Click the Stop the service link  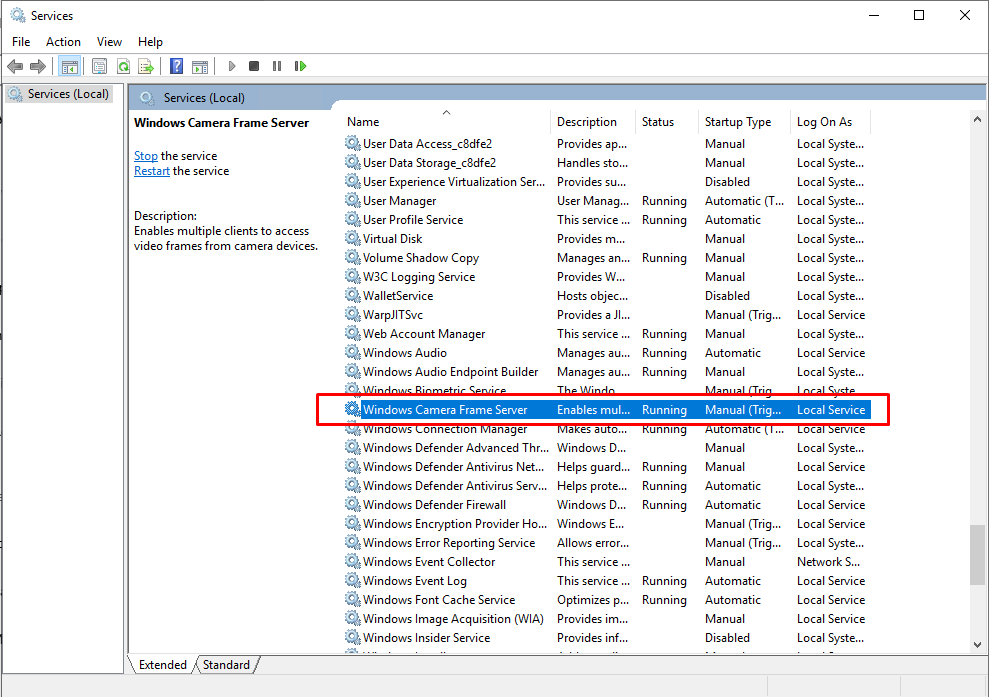[146, 156]
